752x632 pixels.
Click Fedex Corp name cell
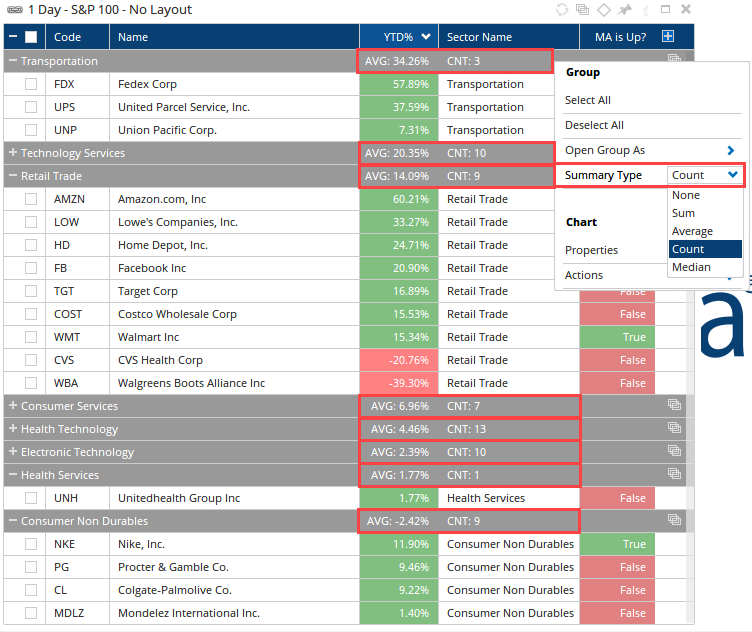point(235,84)
